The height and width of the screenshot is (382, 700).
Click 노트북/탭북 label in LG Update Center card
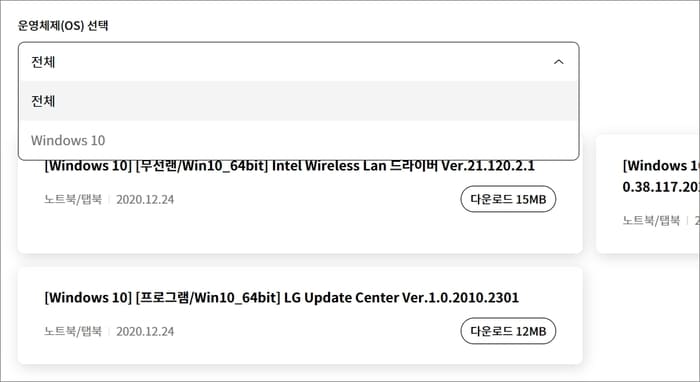(73, 331)
